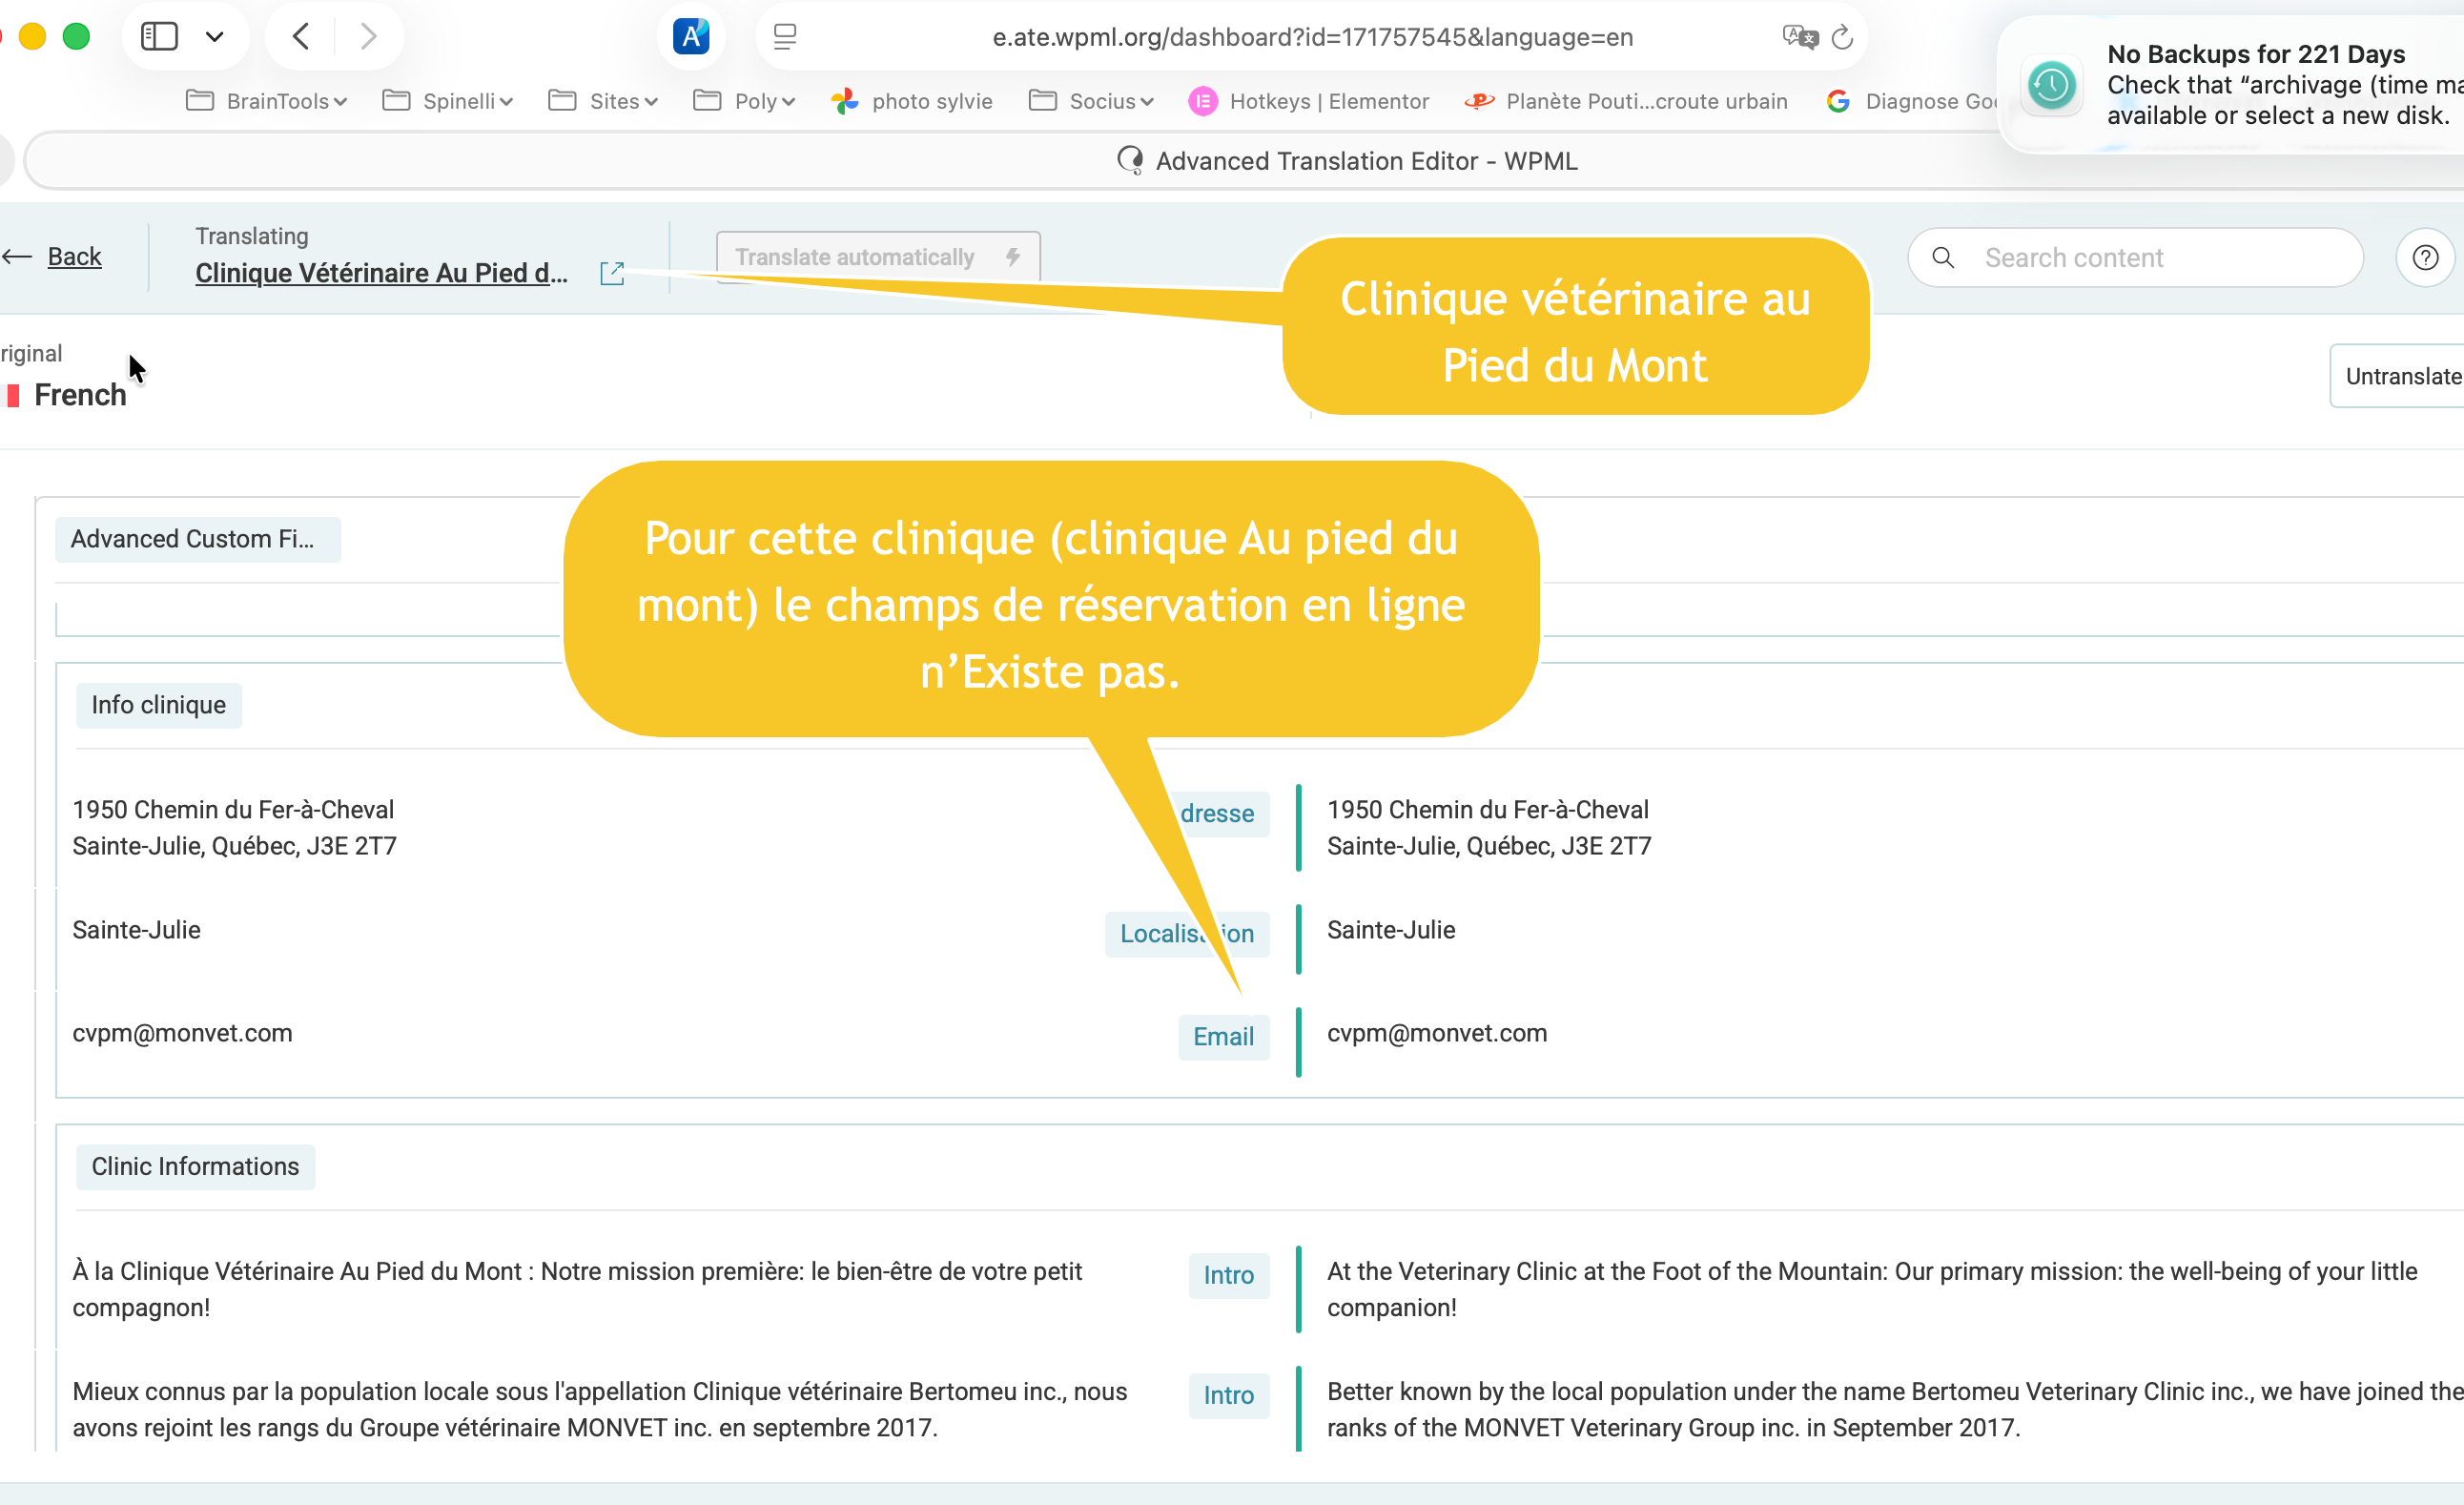Click the reader view icon in the address bar

785,37
